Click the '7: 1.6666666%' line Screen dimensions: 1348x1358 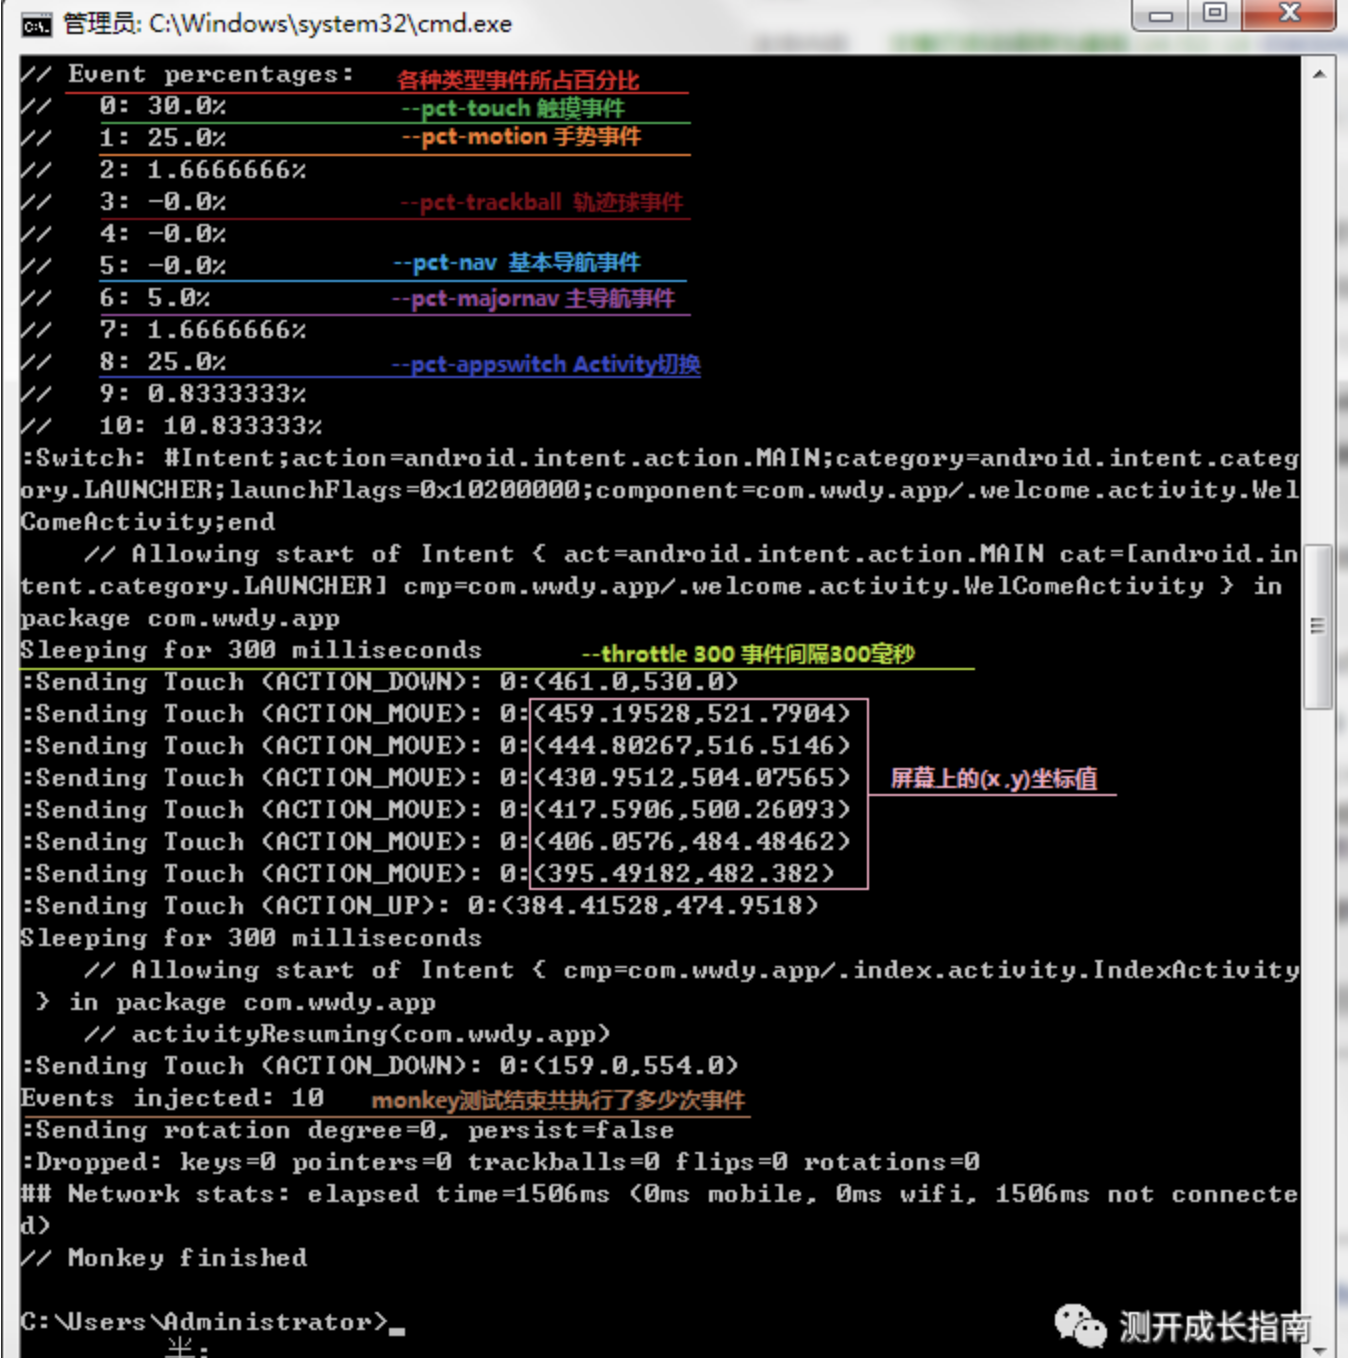pyautogui.click(x=164, y=330)
